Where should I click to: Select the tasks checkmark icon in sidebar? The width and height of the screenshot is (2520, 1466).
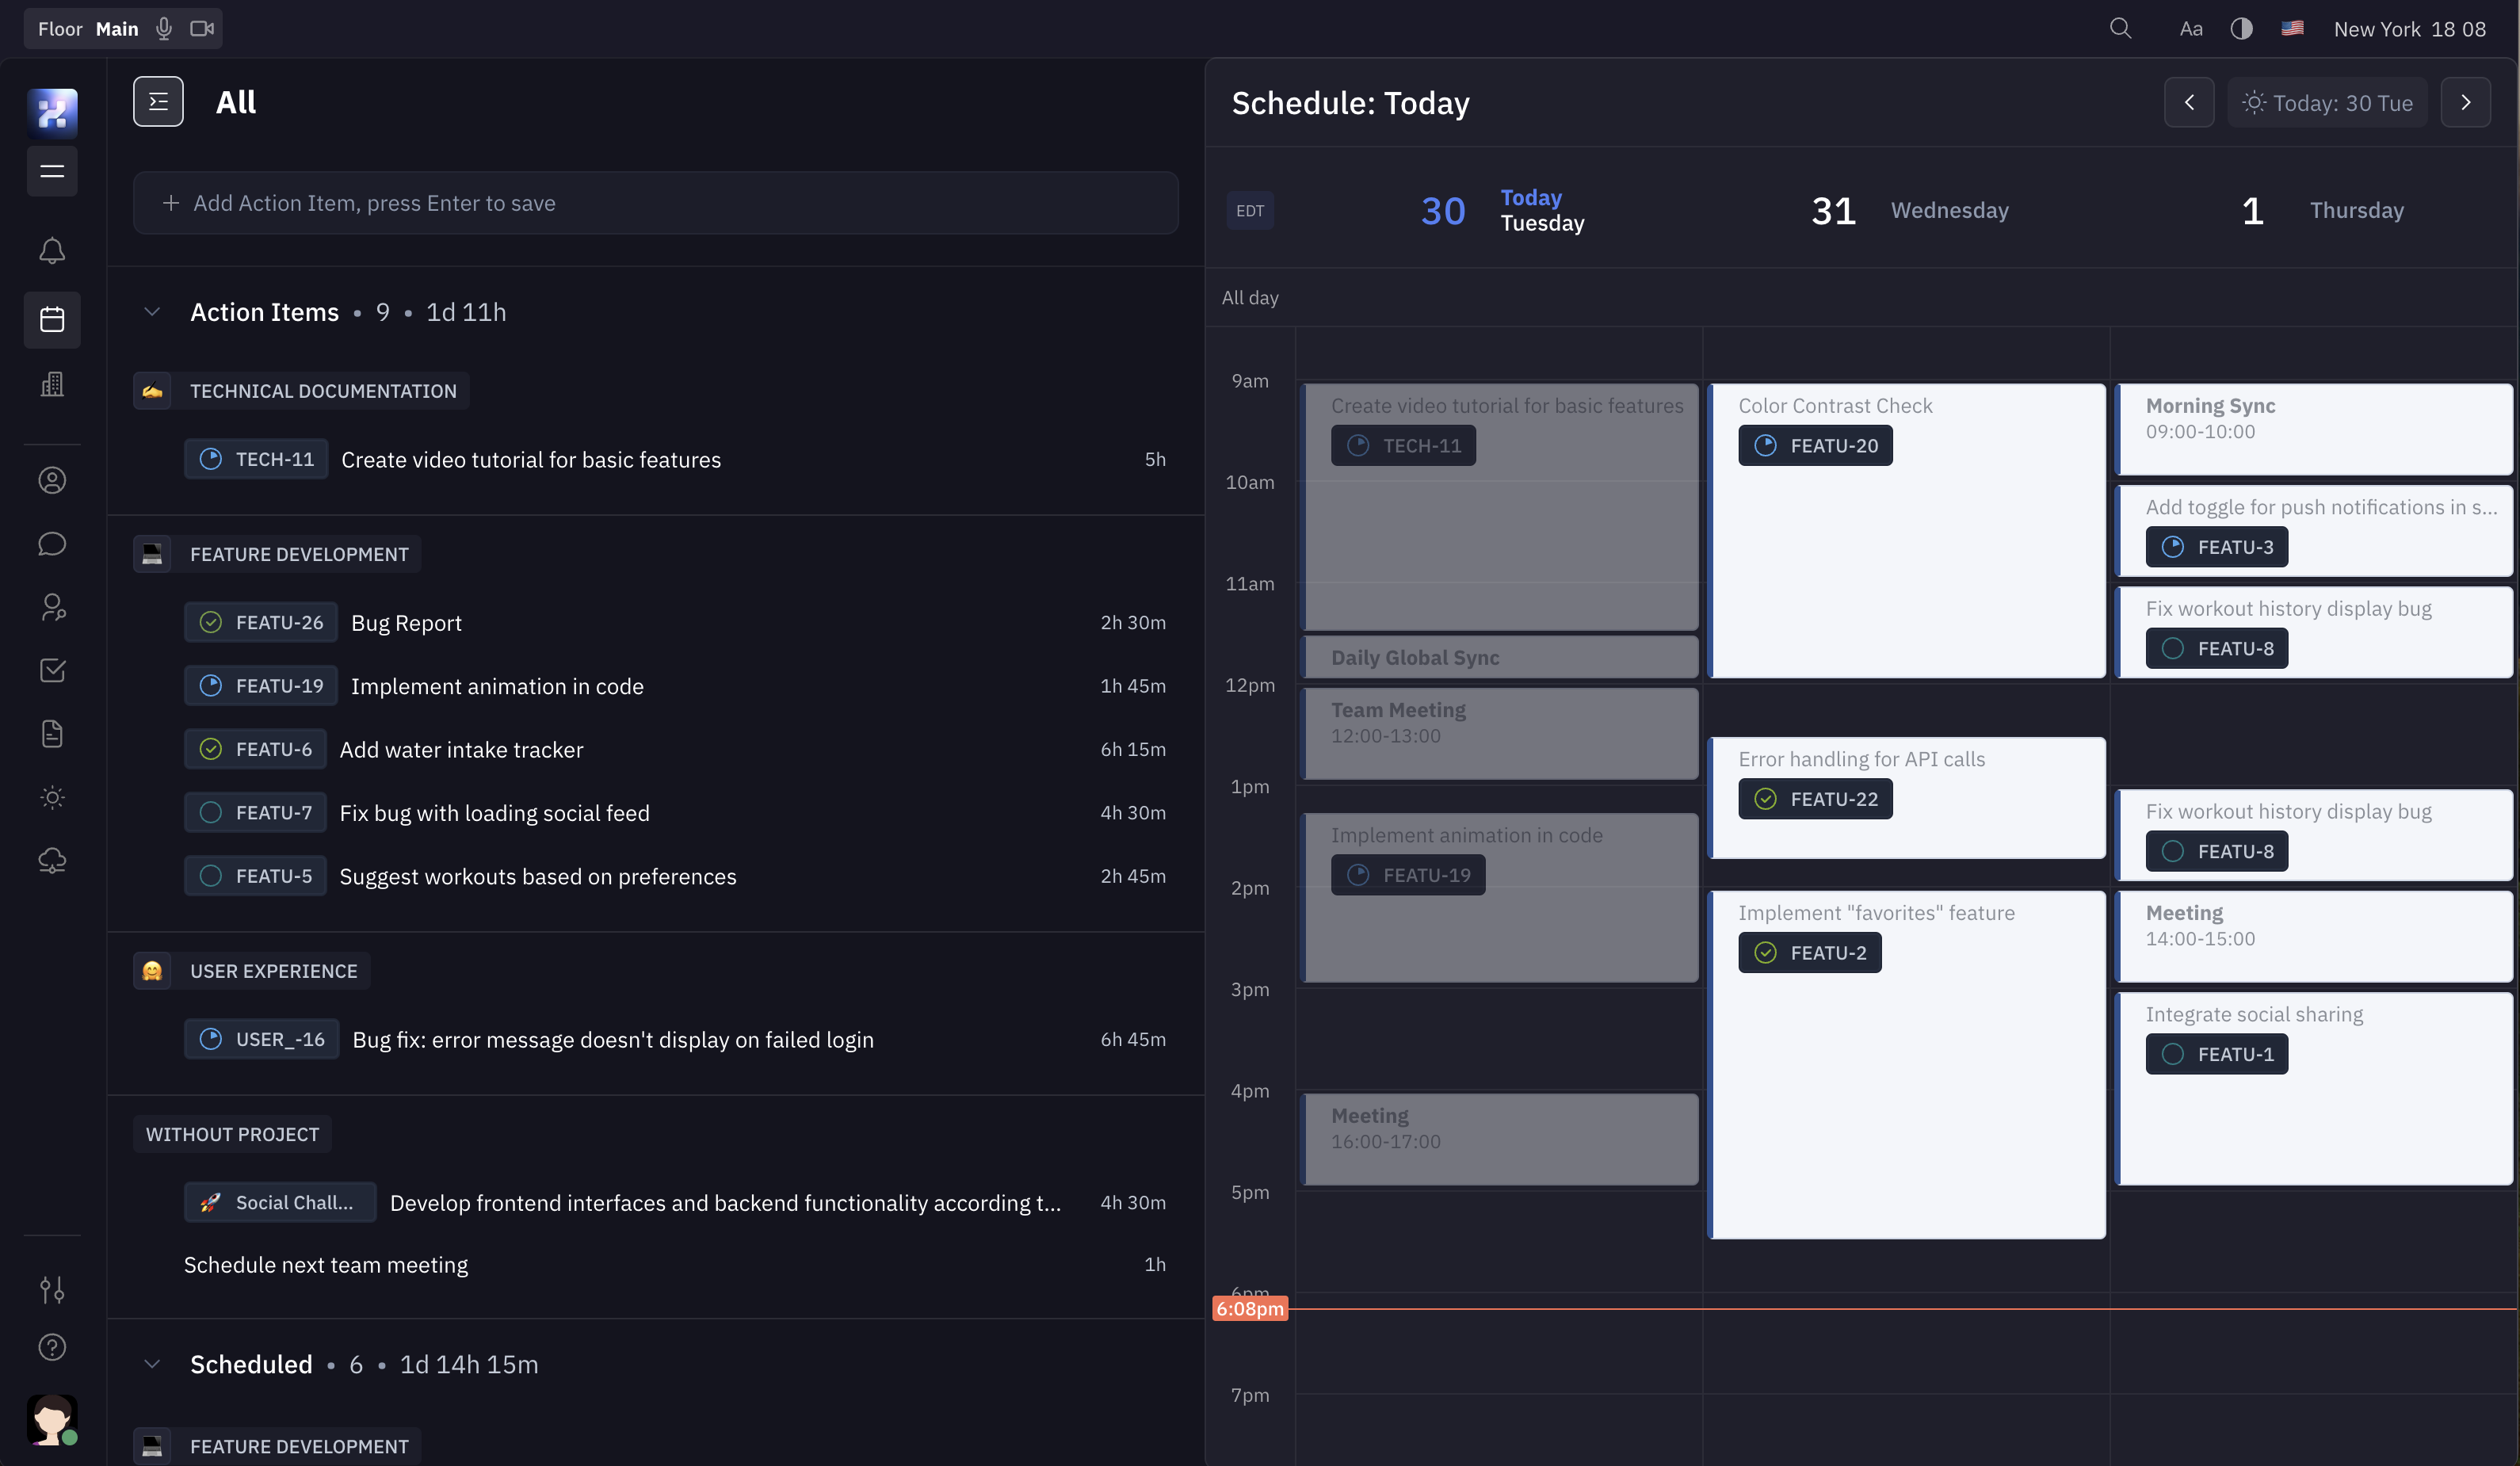tap(52, 670)
